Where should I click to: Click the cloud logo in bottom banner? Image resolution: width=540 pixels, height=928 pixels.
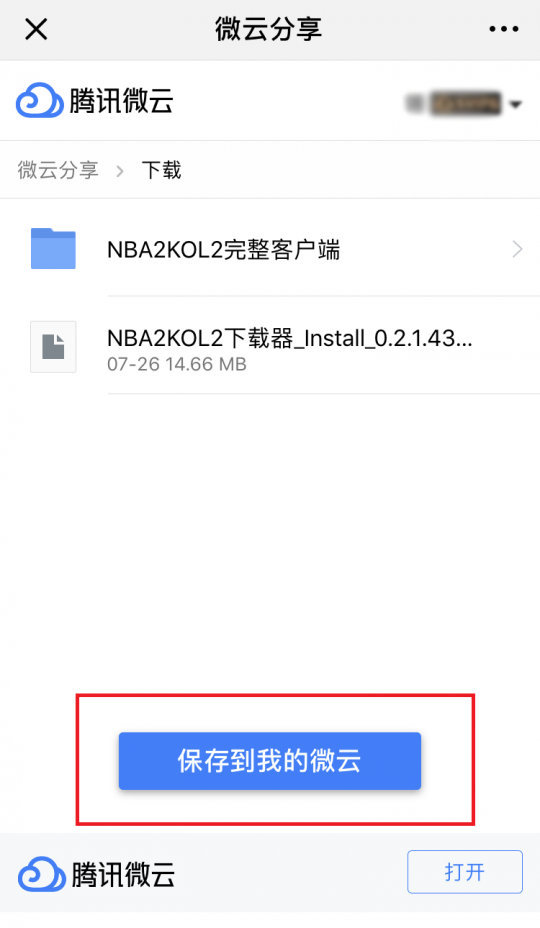(x=41, y=874)
